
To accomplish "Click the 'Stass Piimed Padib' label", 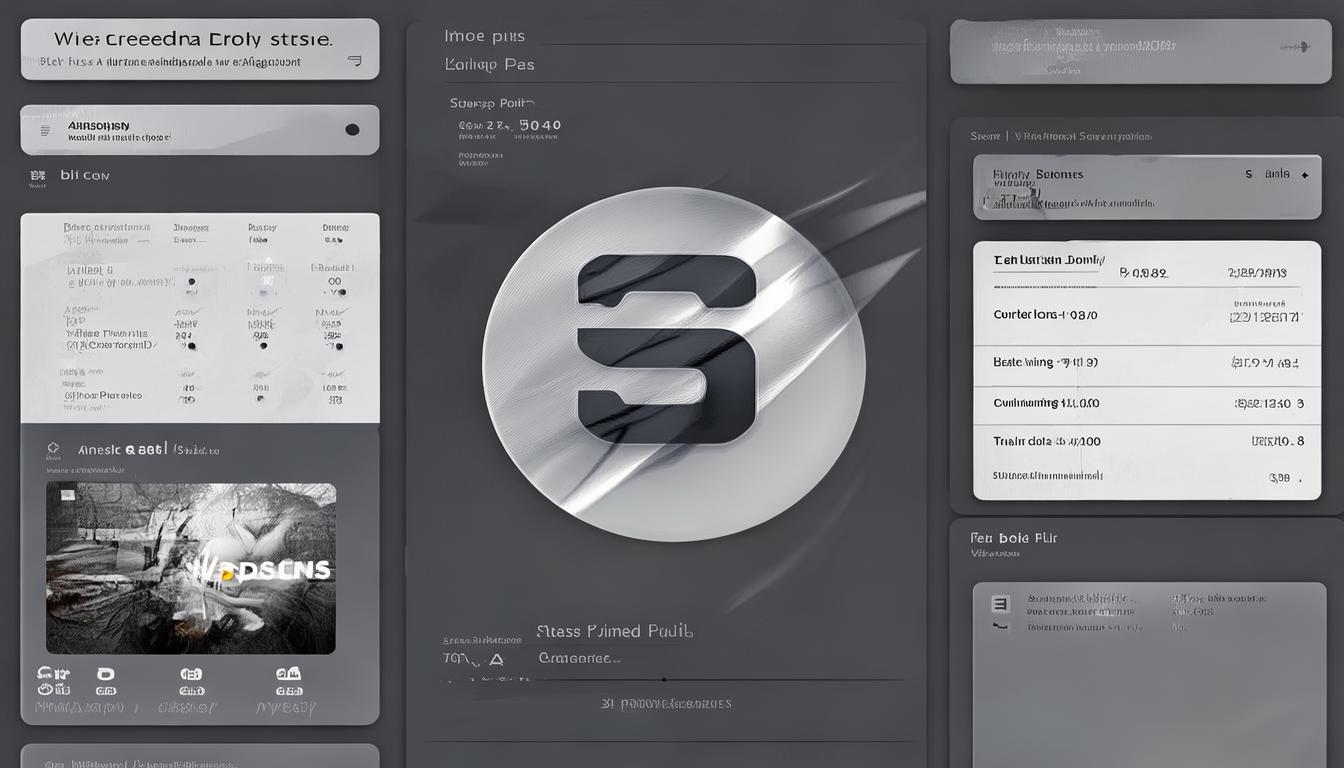I will (614, 631).
